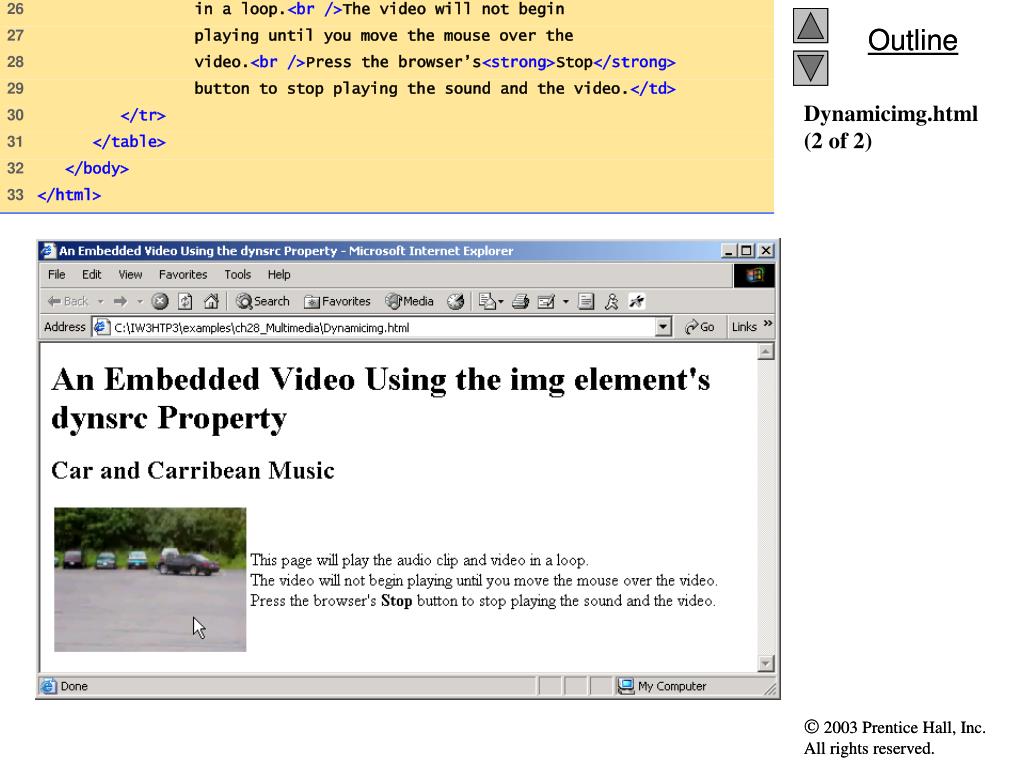Click the History icon in toolbar
Image resolution: width=1024 pixels, height=768 pixels.
point(456,301)
